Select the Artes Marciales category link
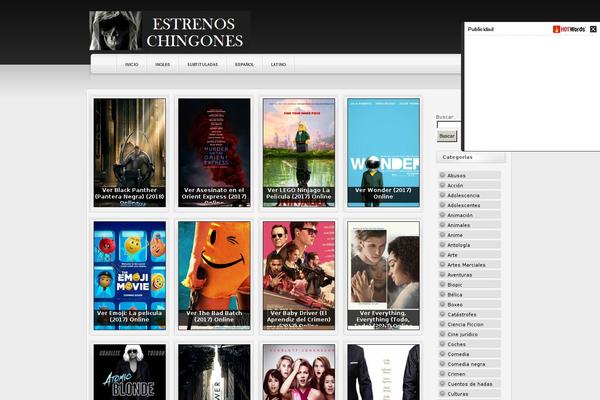The height and width of the screenshot is (400, 600). [466, 265]
